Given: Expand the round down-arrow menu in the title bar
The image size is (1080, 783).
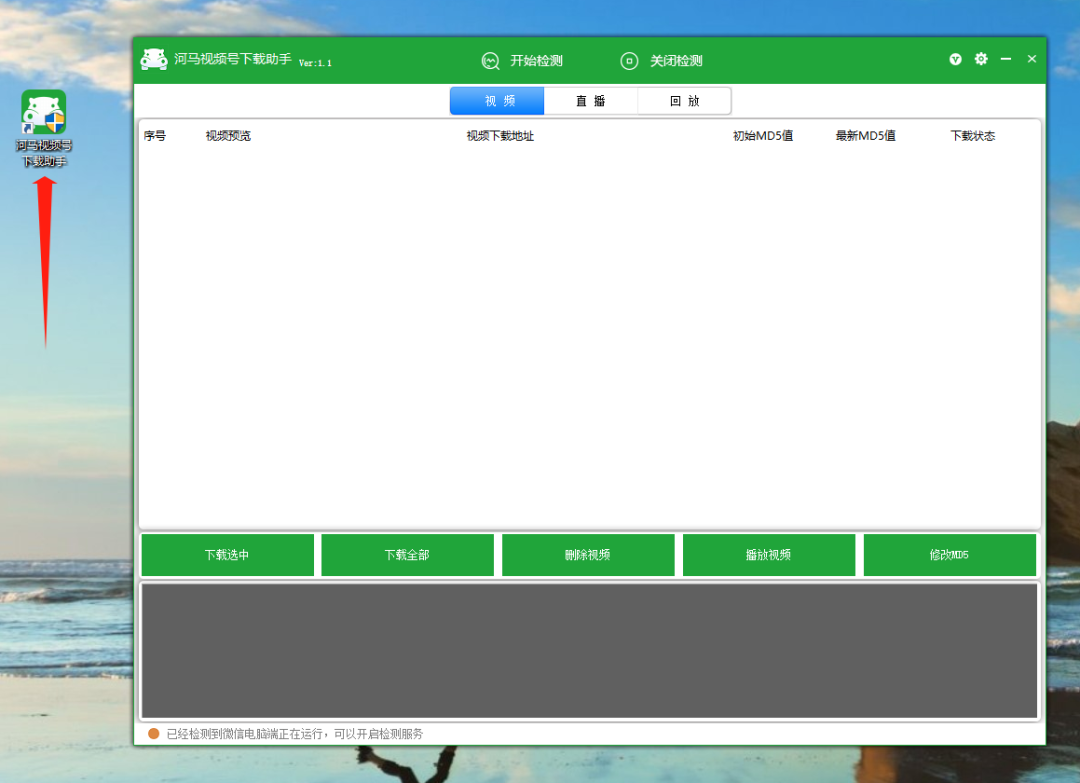Looking at the screenshot, I should [x=955, y=59].
